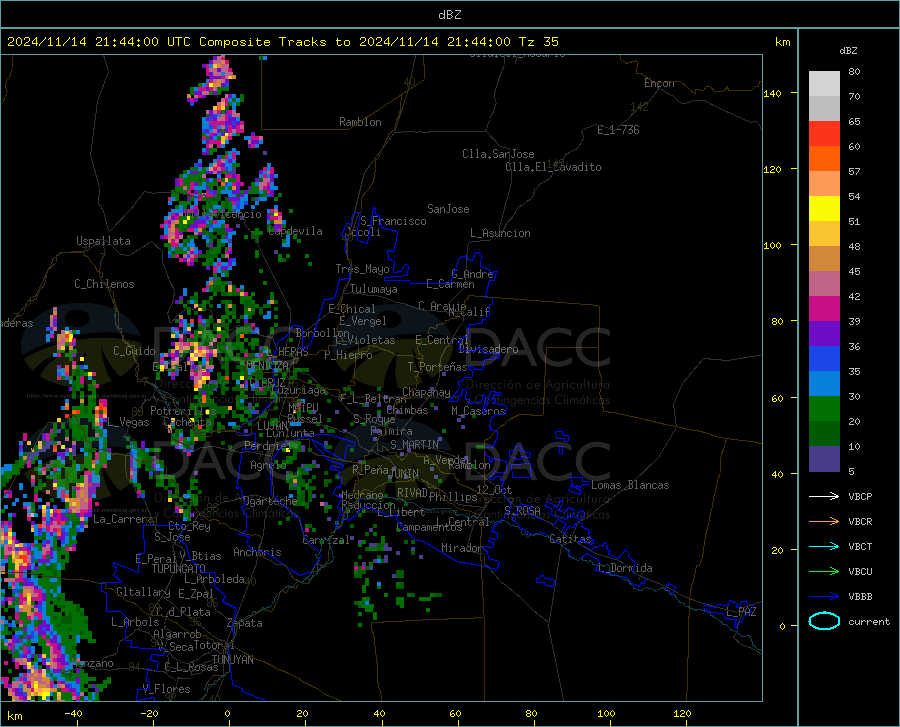Image resolution: width=900 pixels, height=727 pixels.
Task: Click the Tres_Mayo label
Action: (x=362, y=269)
